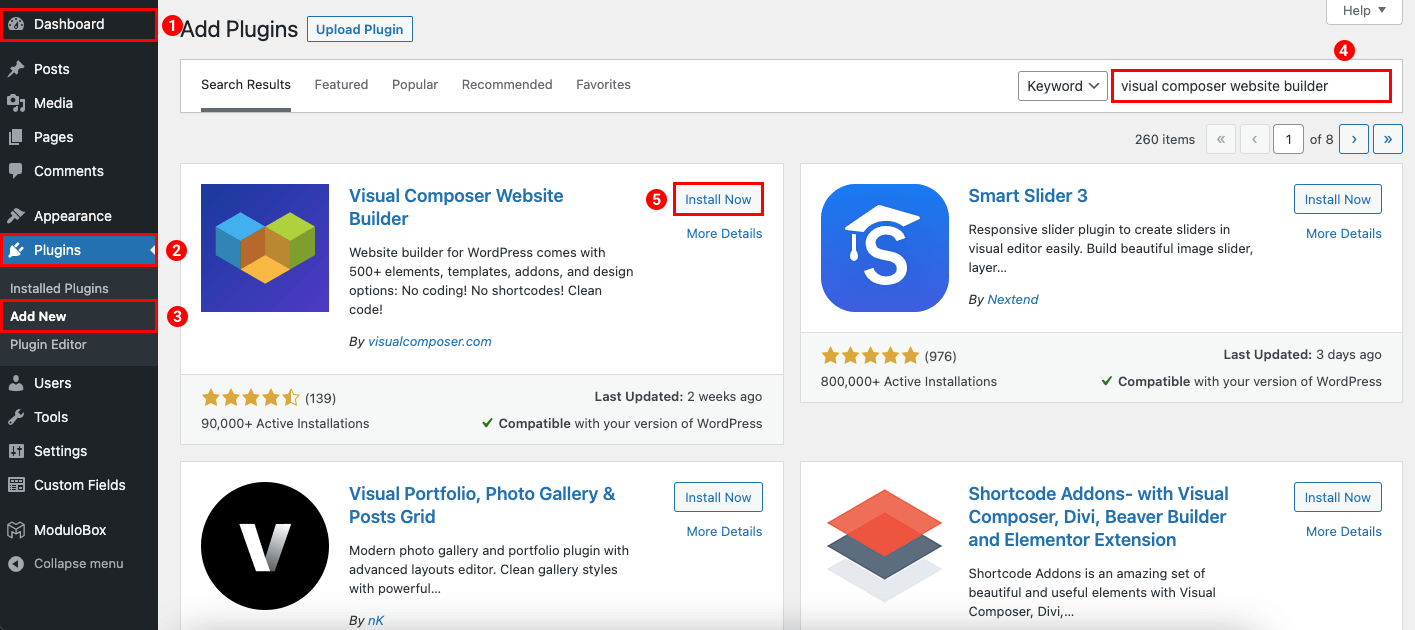Open More Details for Smart Slider 3
1415x630 pixels.
[1344, 233]
